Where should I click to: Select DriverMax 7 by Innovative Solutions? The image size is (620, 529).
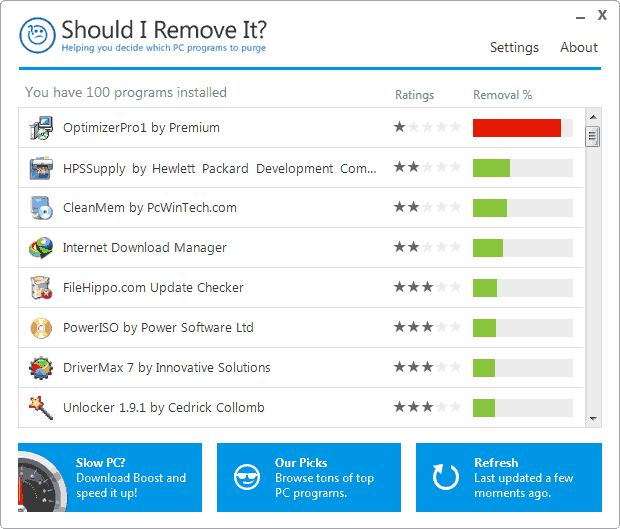(301, 368)
